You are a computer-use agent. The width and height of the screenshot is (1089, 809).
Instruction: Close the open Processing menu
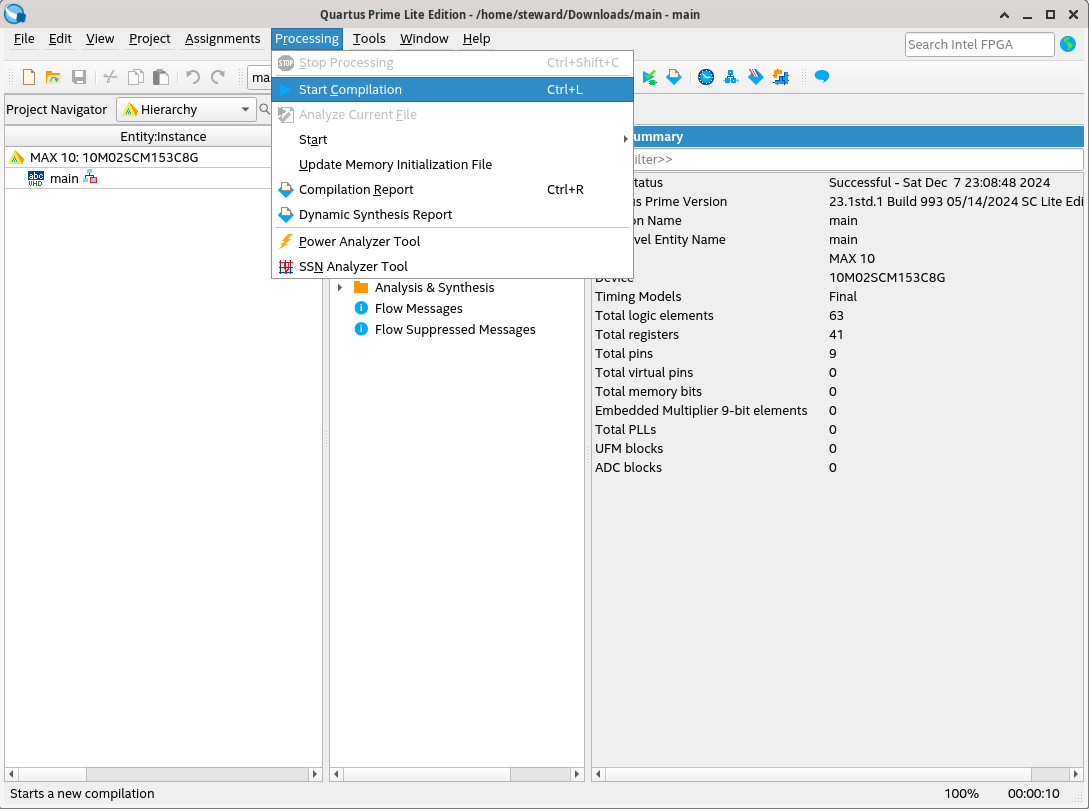click(x=306, y=39)
